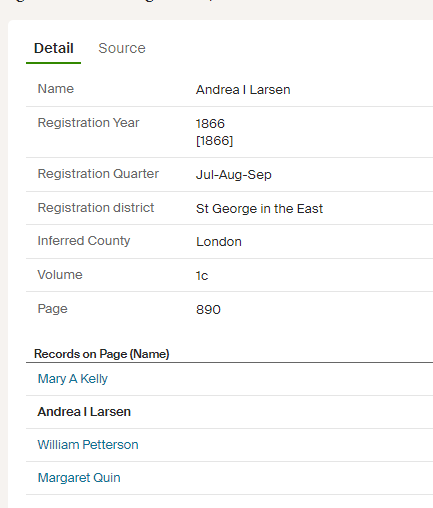Viewport: 433px width, 508px height.
Task: Open the William Petterson record
Action: pos(88,445)
